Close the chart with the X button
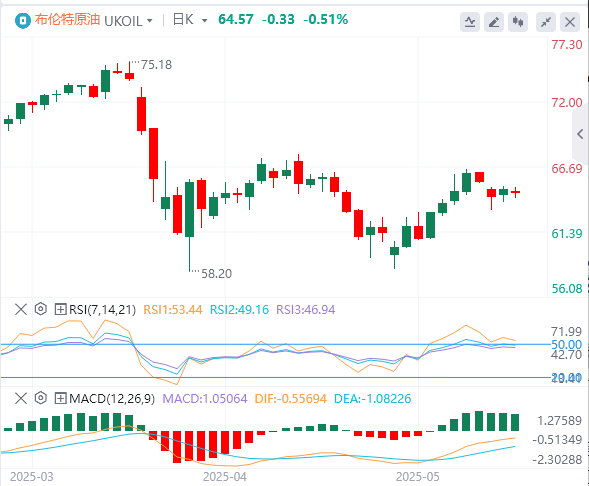The image size is (589, 486). (570, 22)
